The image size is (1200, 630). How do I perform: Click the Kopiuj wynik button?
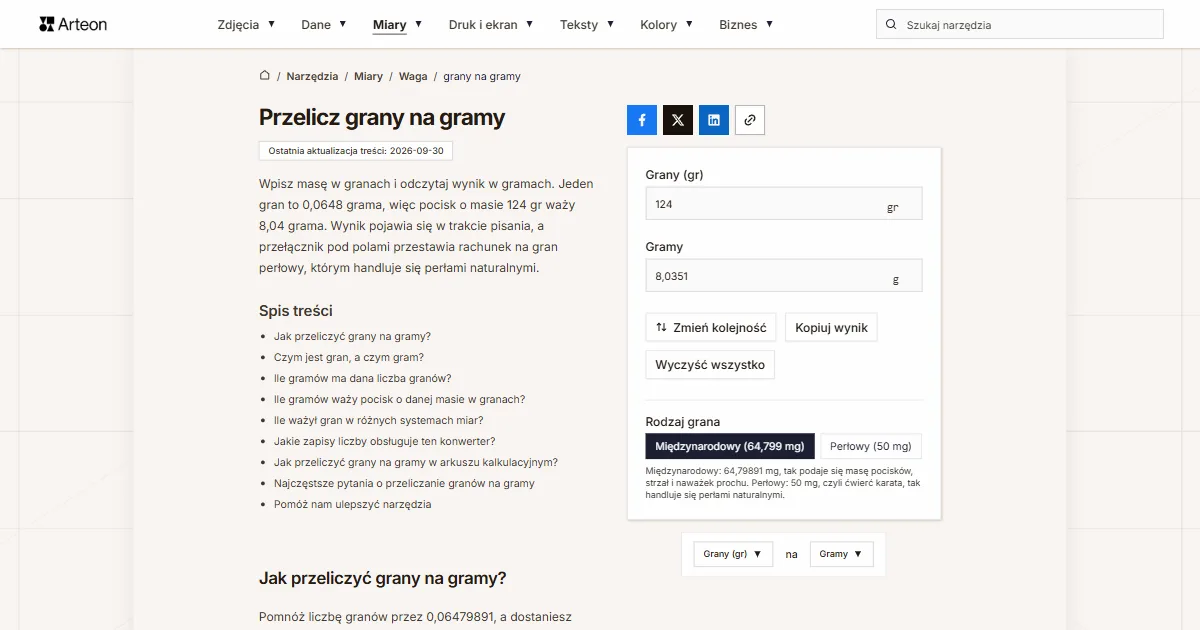(x=831, y=328)
